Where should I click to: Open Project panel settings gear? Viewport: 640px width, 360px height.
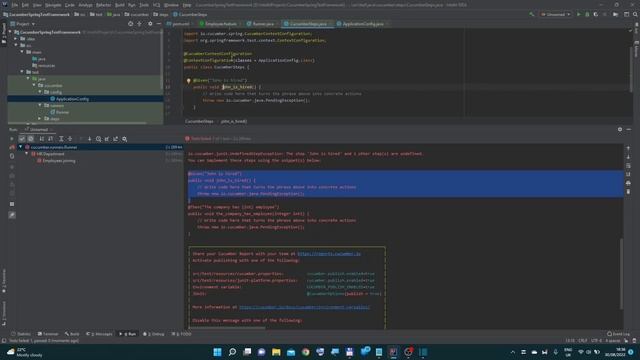pos(150,24)
